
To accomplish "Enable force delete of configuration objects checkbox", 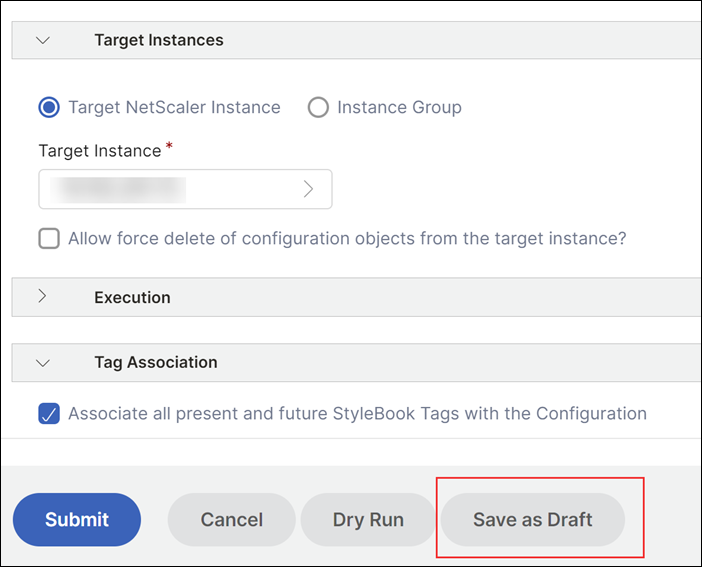I will point(49,238).
